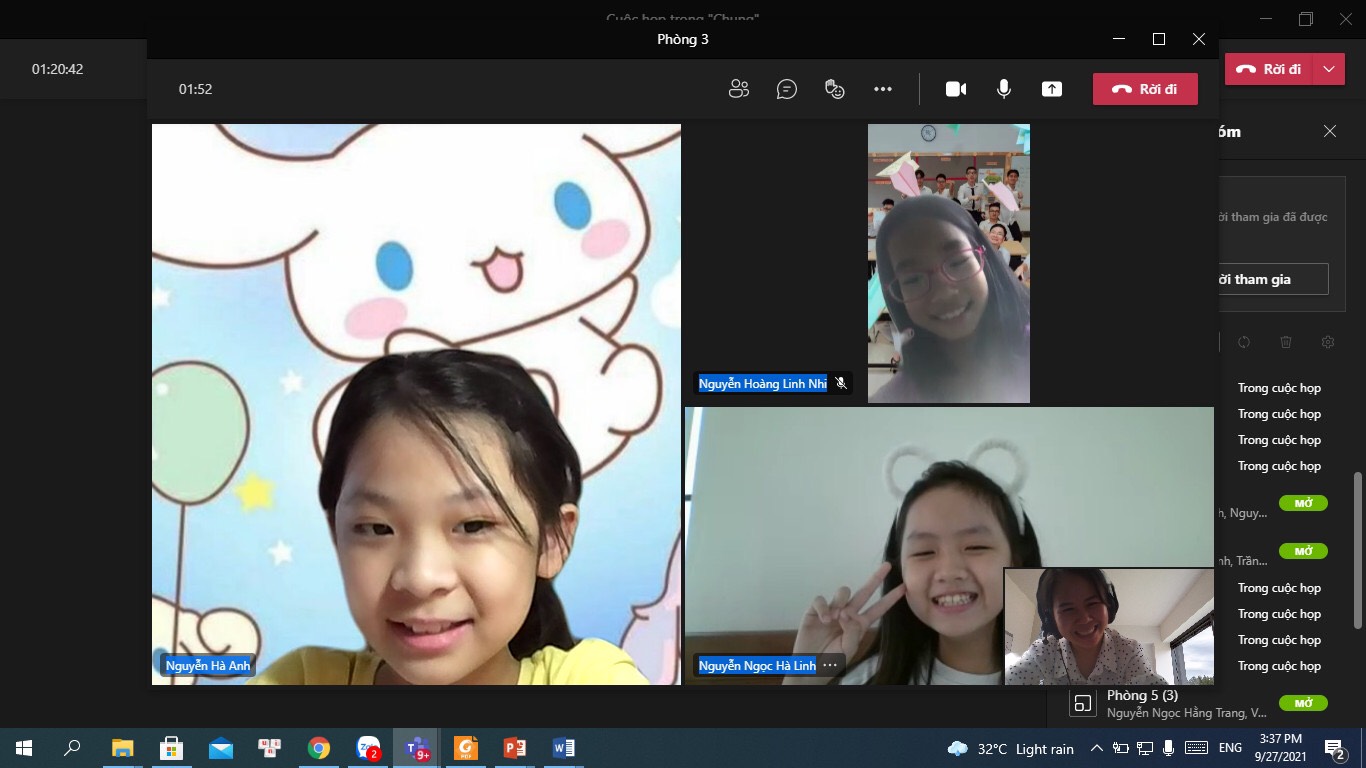This screenshot has height=768, width=1366.
Task: Open the meeting chat conversation
Action: (787, 89)
